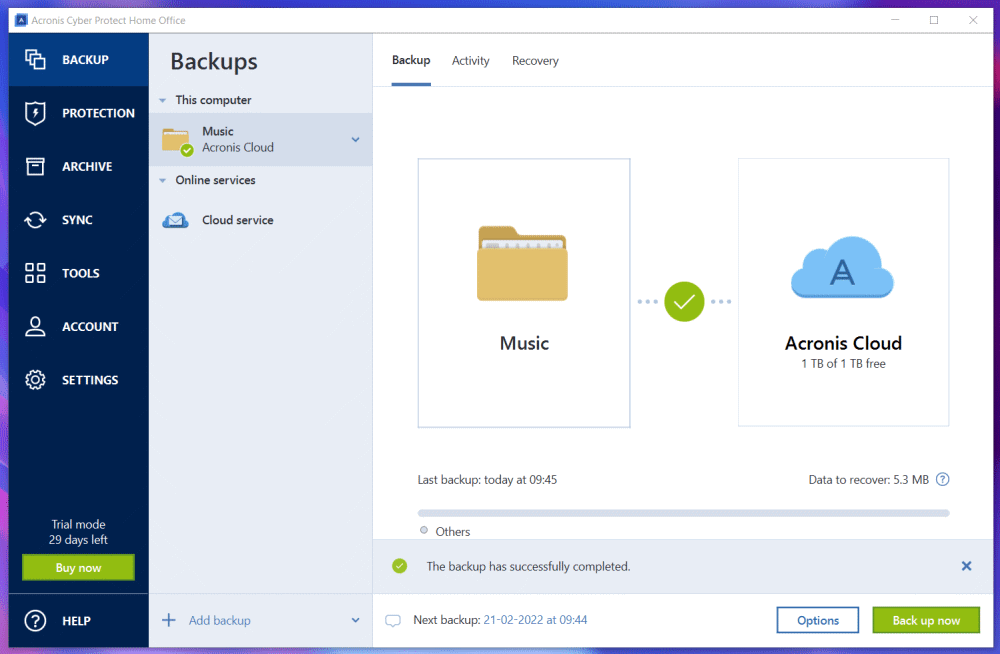Expand the Music backup chevron menu
1000x654 pixels.
[355, 140]
